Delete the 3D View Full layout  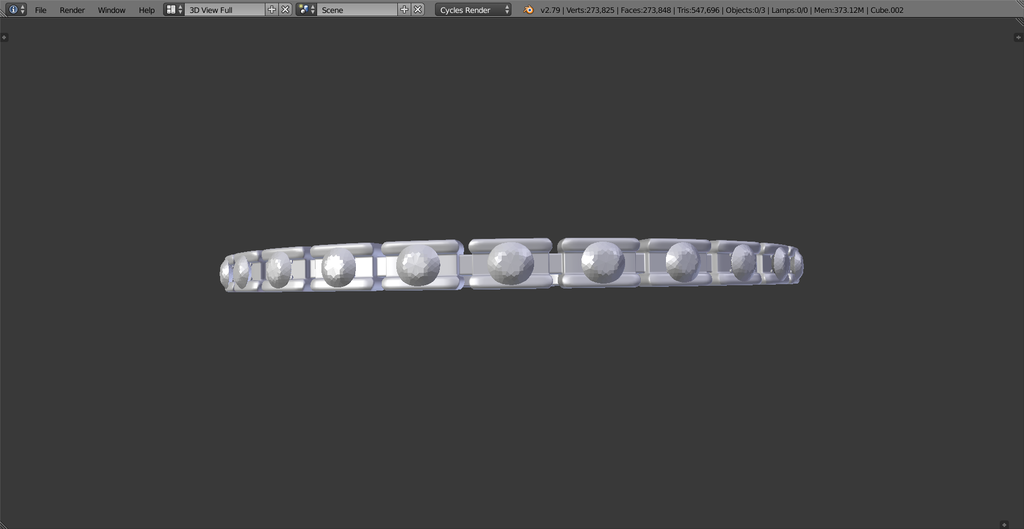285,10
